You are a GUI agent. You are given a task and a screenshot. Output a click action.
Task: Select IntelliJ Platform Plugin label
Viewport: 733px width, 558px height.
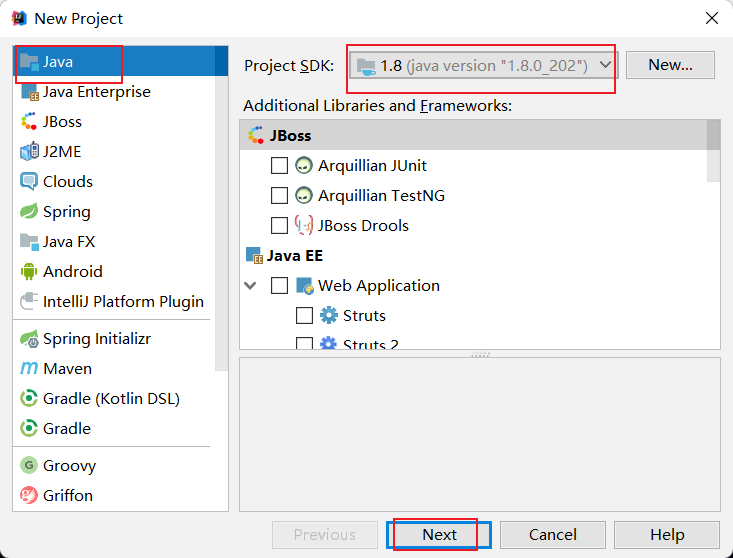pyautogui.click(x=123, y=301)
